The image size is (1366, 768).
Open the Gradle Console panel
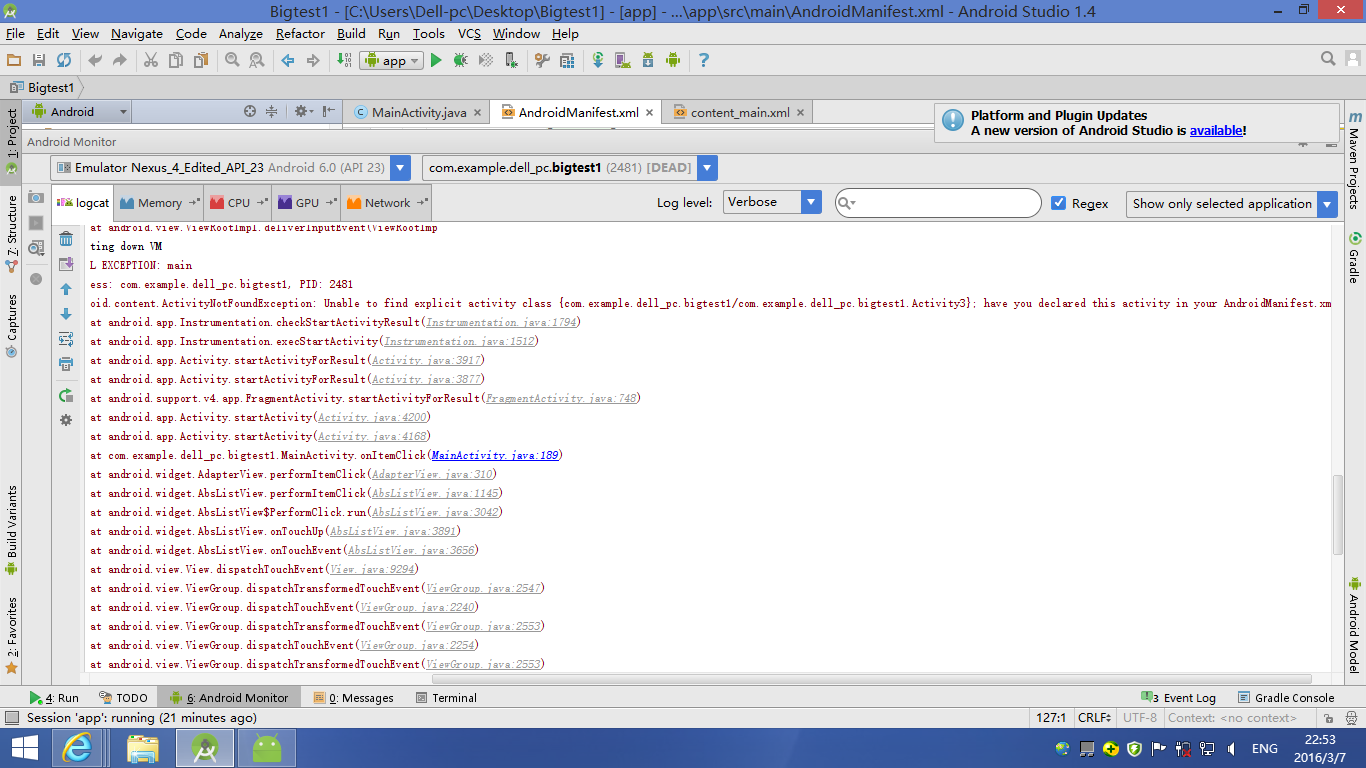[x=1286, y=698]
